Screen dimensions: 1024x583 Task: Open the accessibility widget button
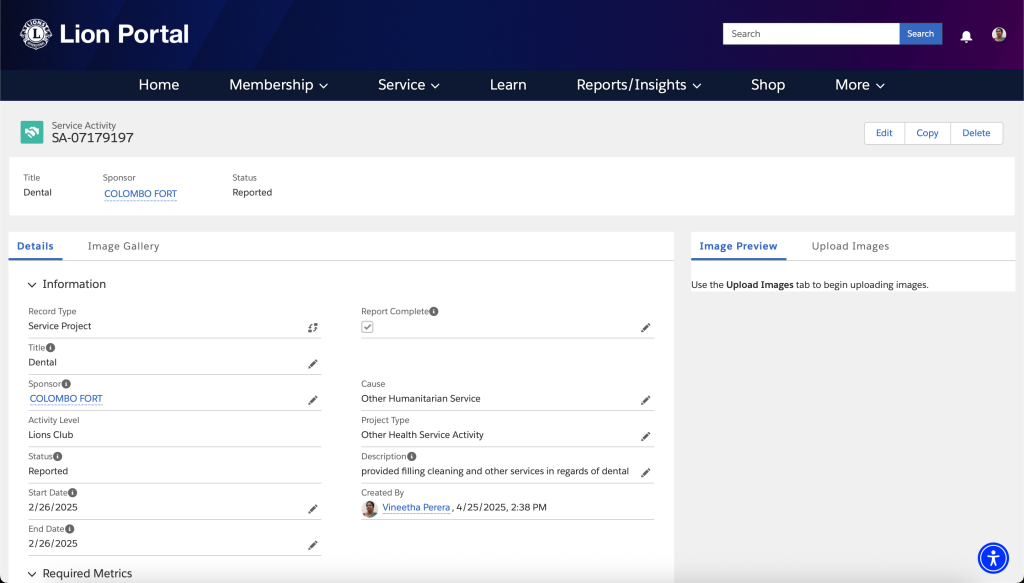[x=993, y=558]
